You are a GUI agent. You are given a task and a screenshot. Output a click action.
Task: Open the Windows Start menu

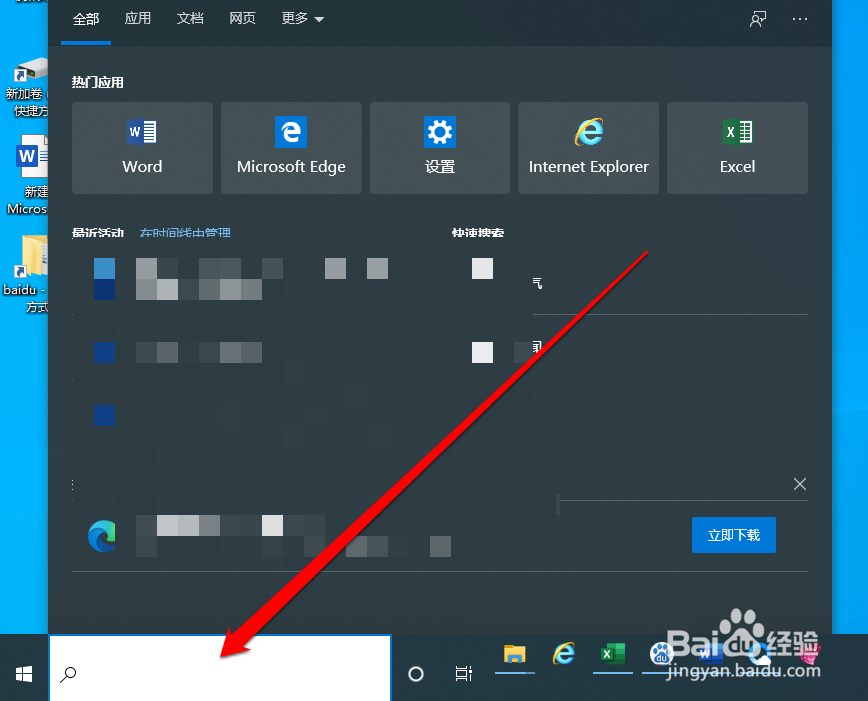click(x=24, y=674)
